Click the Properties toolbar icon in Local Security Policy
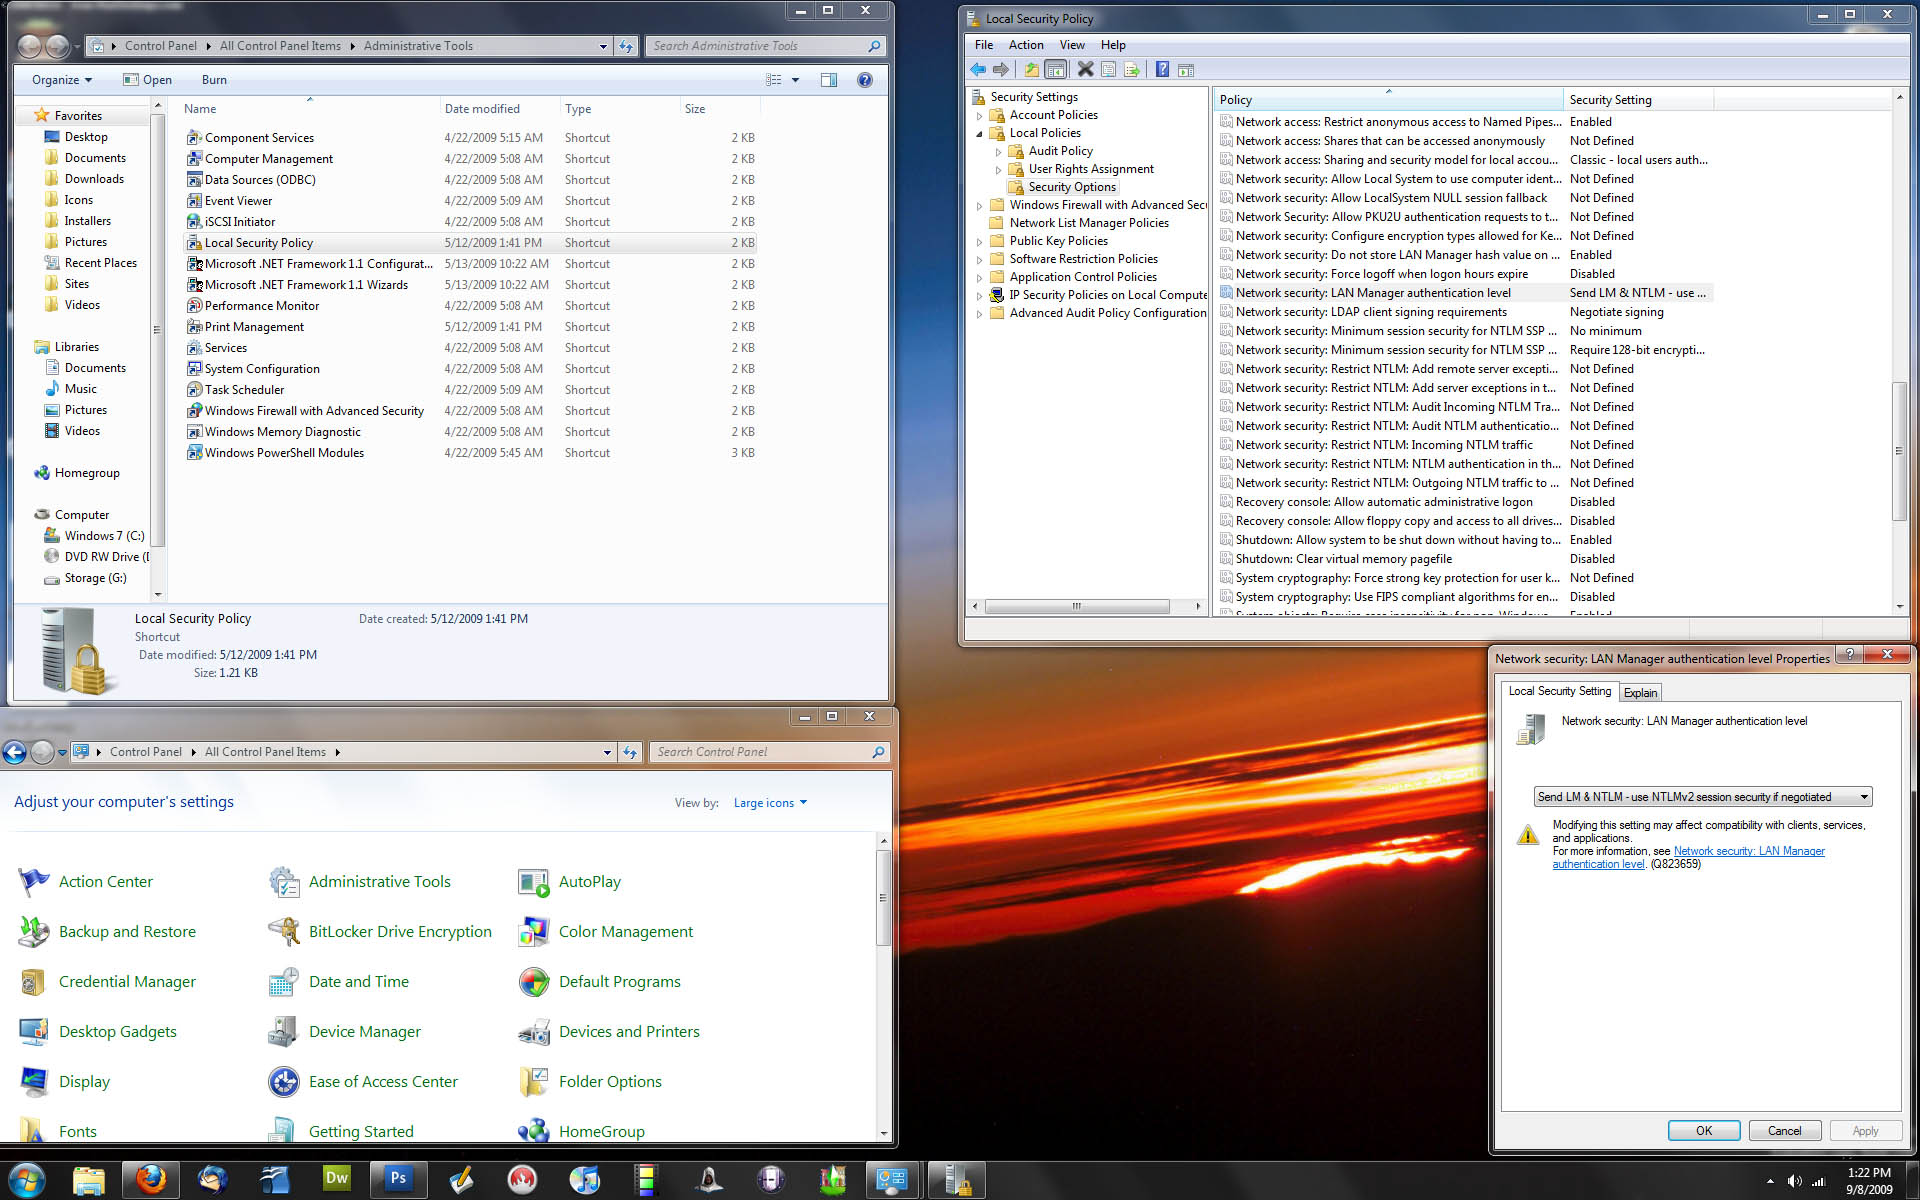The height and width of the screenshot is (1200, 1920). pyautogui.click(x=1108, y=70)
